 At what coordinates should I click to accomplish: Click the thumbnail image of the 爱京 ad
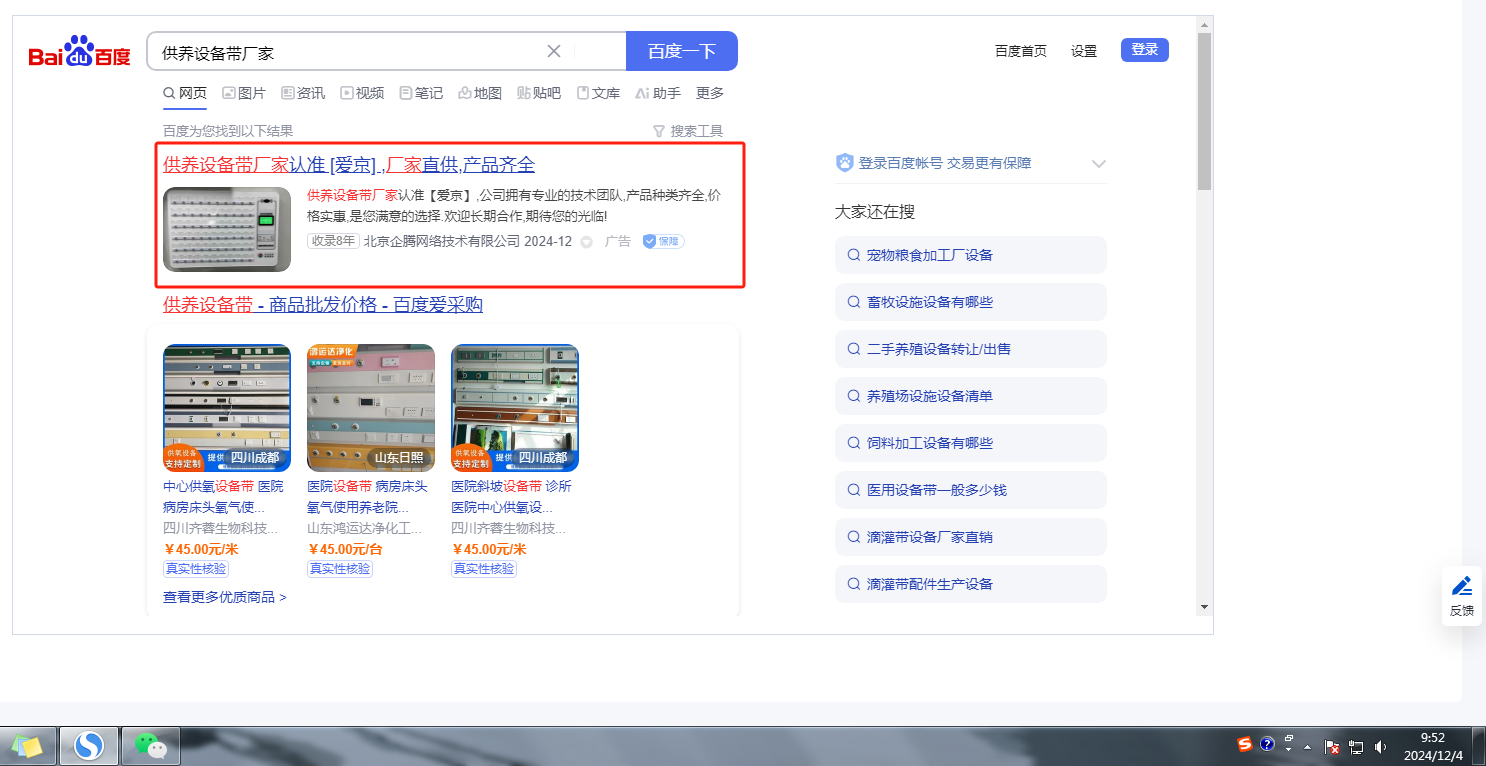[x=227, y=230]
